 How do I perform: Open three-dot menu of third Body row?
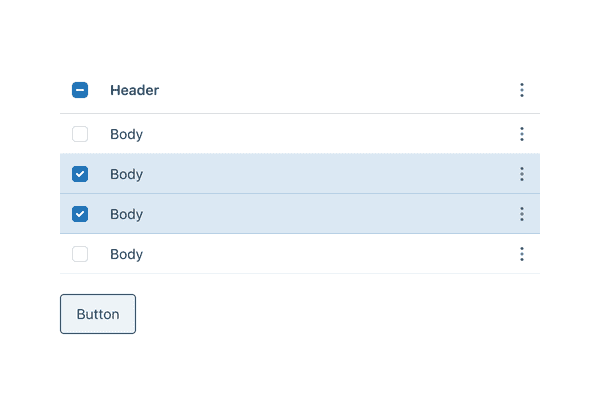522,214
